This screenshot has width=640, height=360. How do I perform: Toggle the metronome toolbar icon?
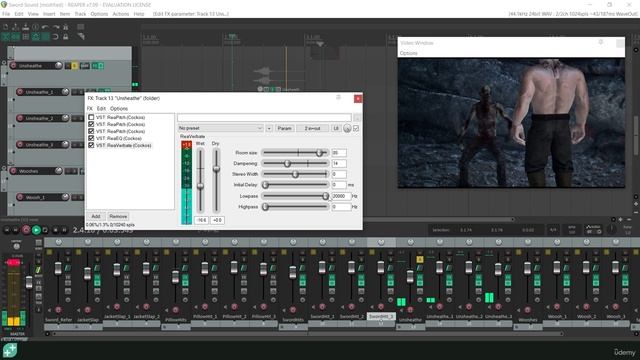click(x=65, y=27)
